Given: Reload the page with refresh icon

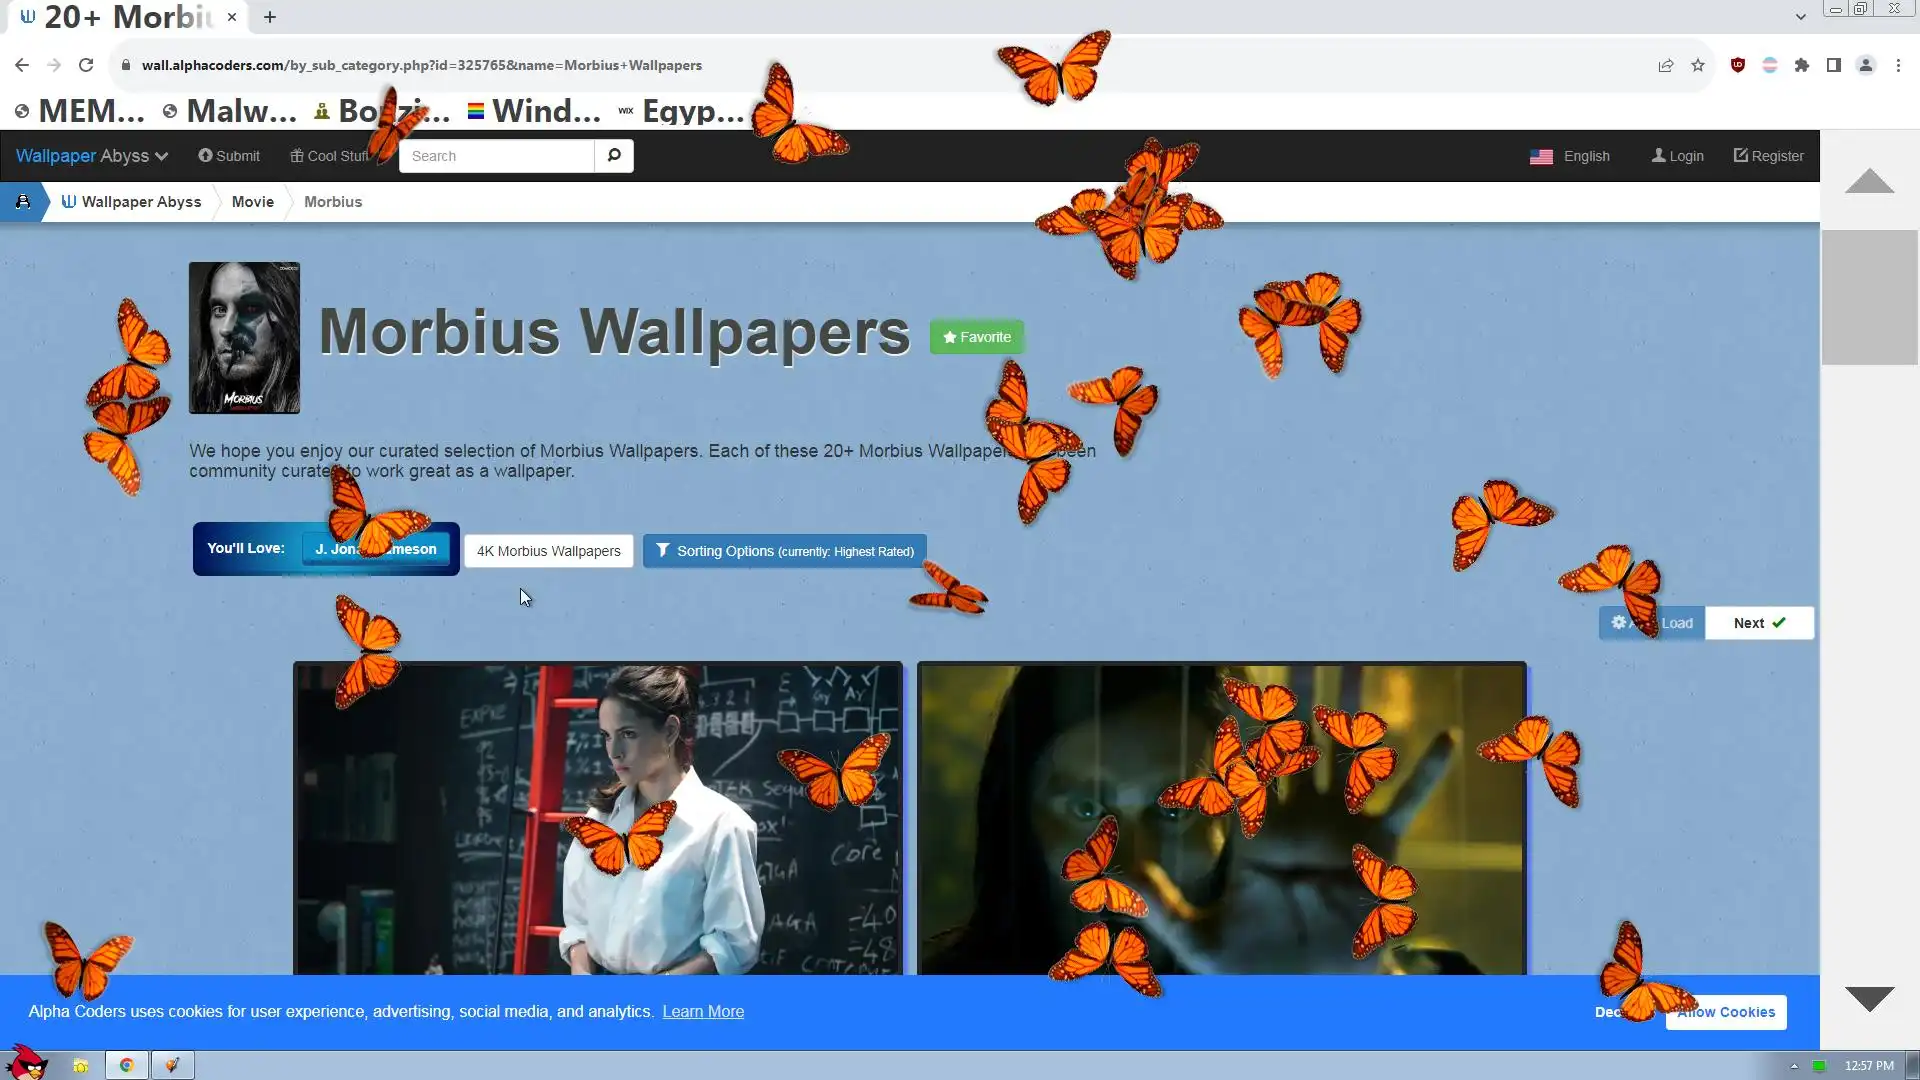Looking at the screenshot, I should click(x=86, y=65).
